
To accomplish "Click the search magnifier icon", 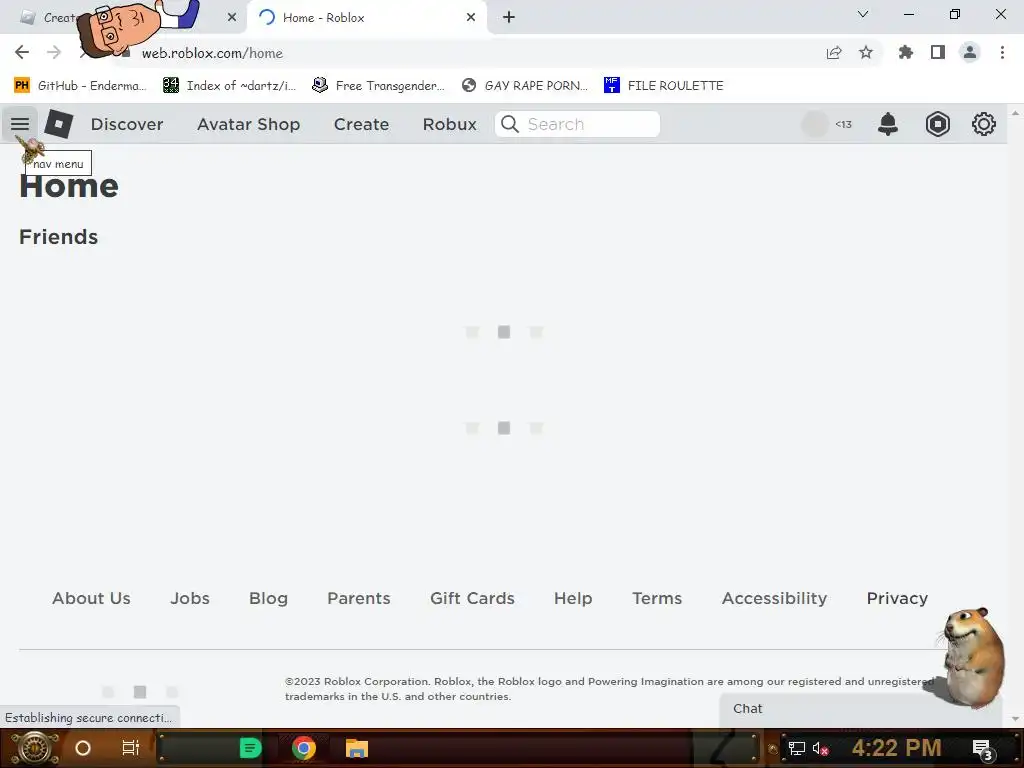I will click(x=509, y=124).
